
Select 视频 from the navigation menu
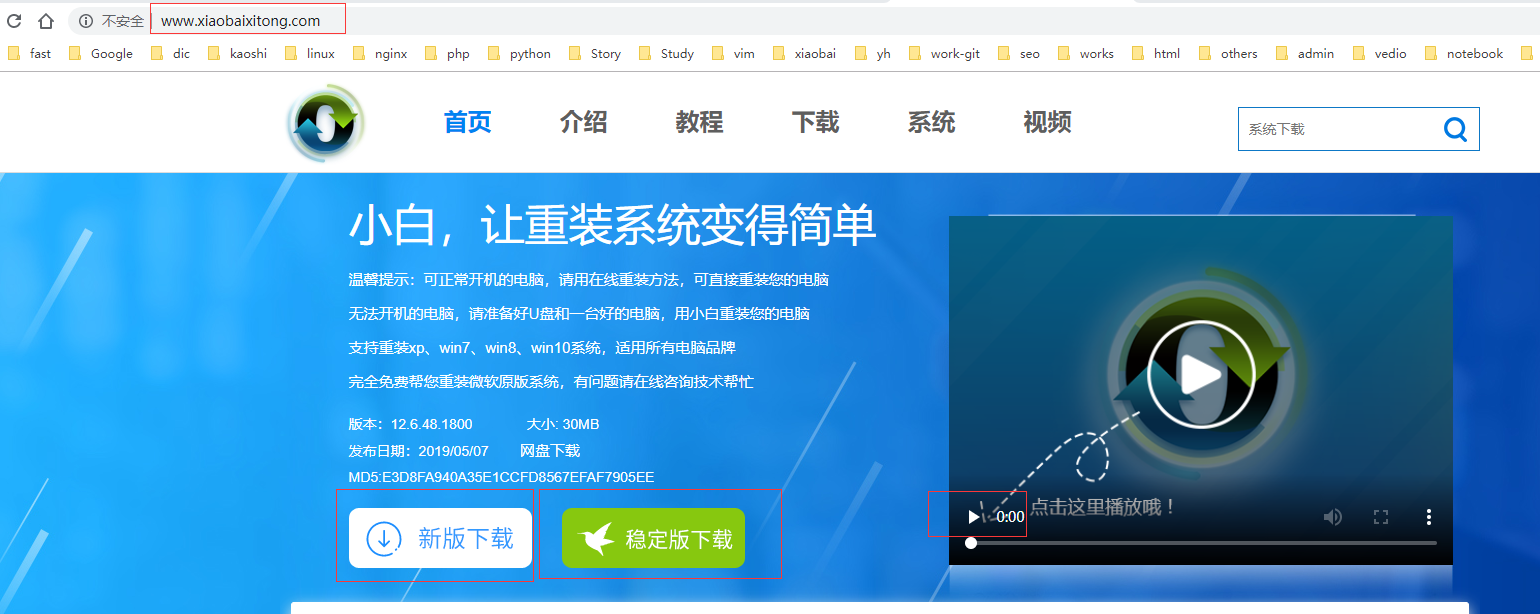point(1046,122)
